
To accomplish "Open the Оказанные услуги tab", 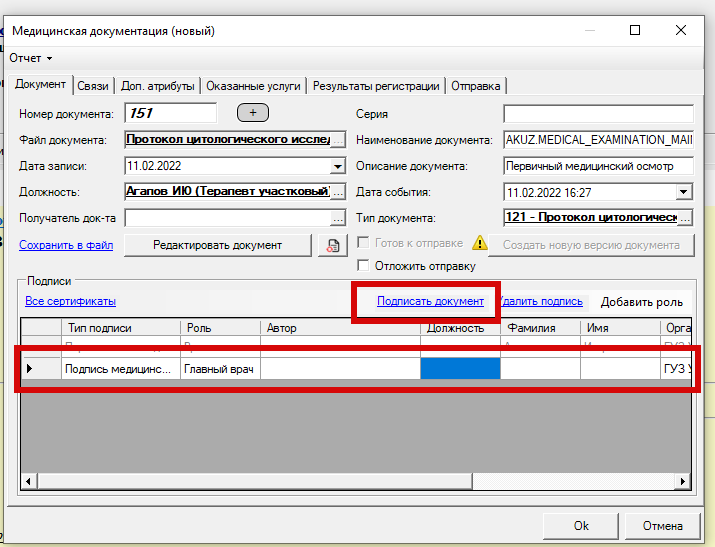I will pyautogui.click(x=254, y=86).
